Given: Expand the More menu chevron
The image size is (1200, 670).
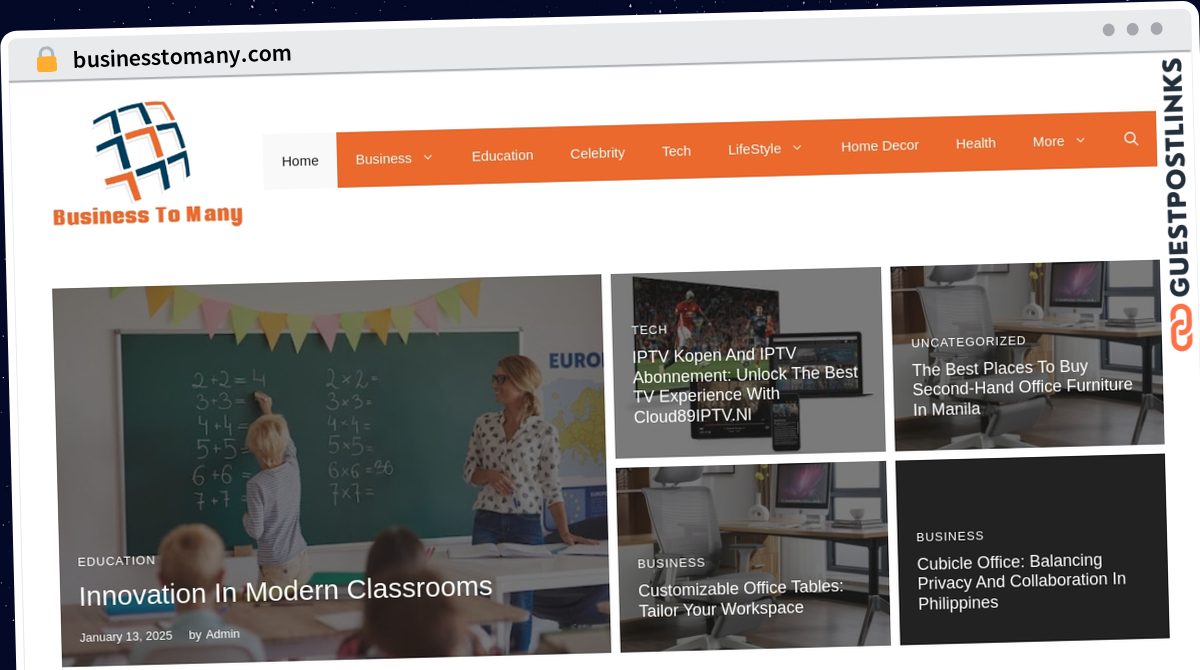Looking at the screenshot, I should [x=1080, y=141].
